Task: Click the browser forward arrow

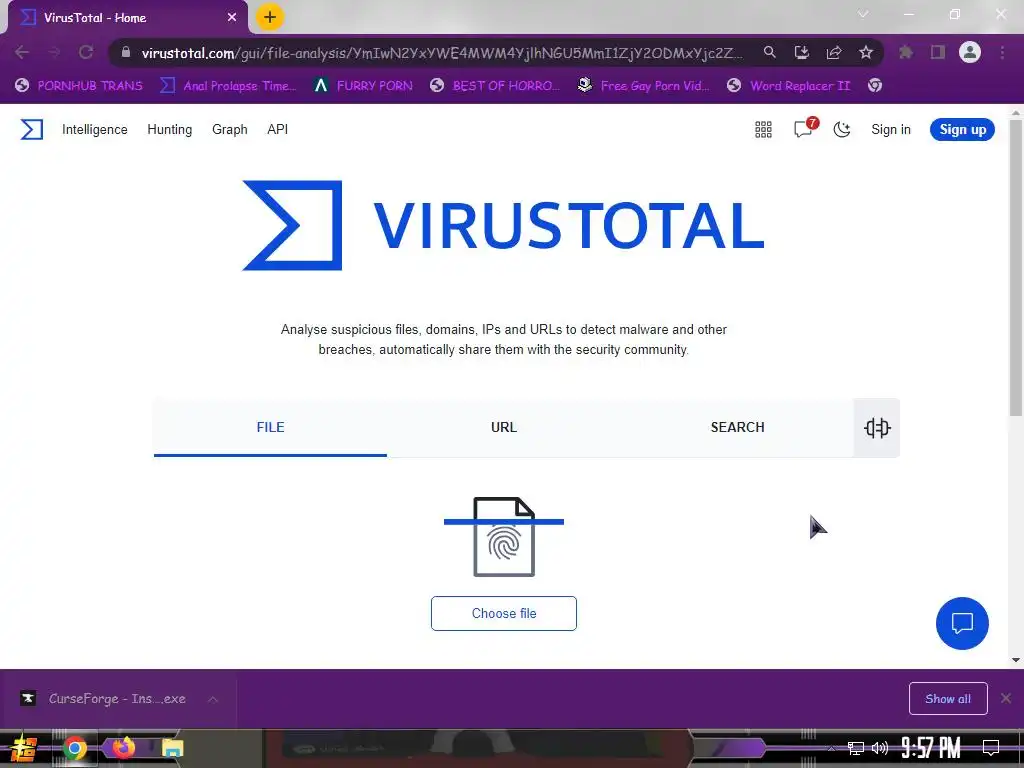Action: click(54, 52)
